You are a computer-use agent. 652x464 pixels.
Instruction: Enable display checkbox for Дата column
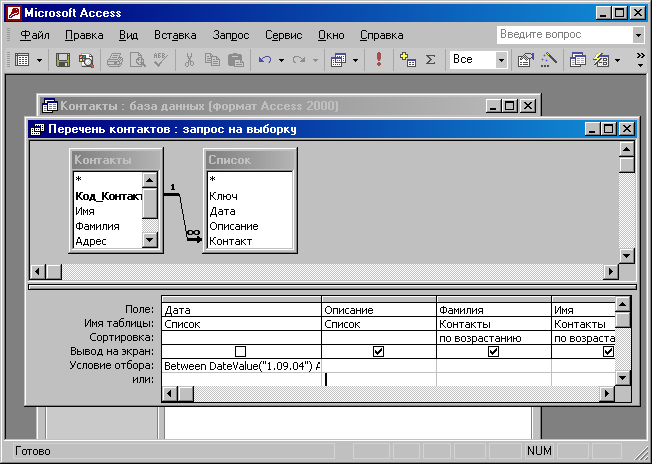[x=240, y=352]
